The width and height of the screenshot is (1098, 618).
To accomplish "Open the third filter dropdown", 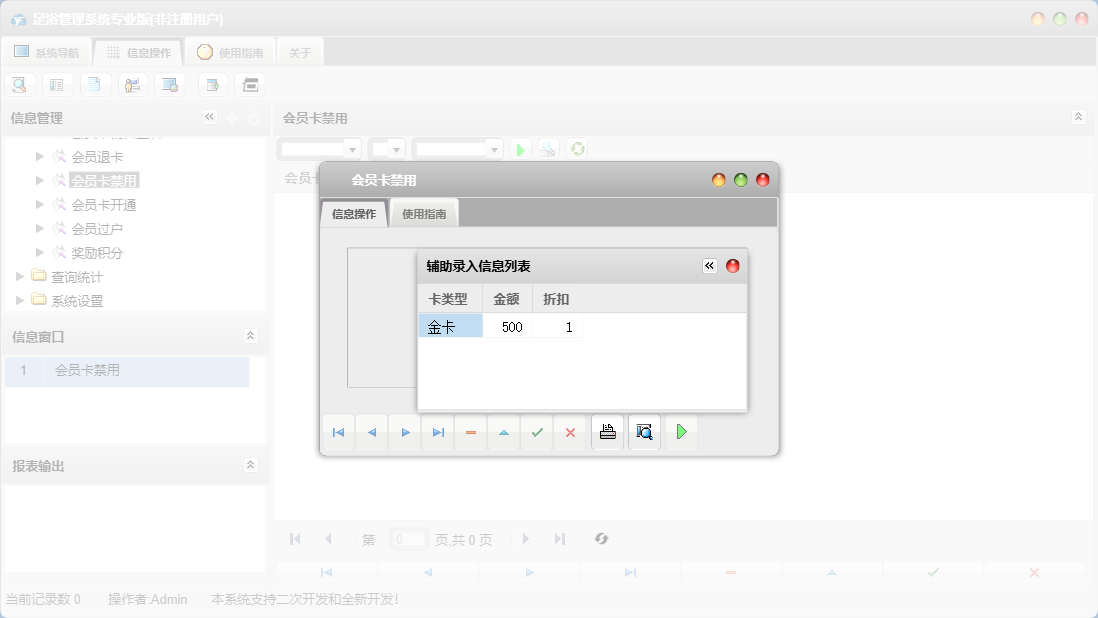I will (x=494, y=149).
